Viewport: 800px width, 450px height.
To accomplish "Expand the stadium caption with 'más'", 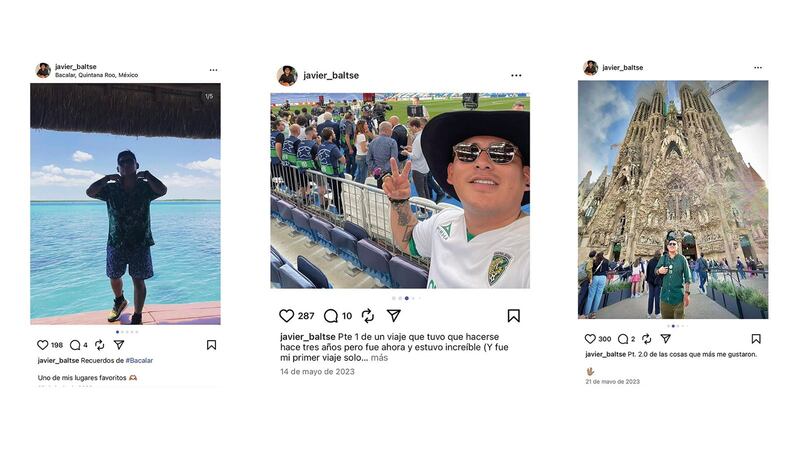I will pos(379,358).
